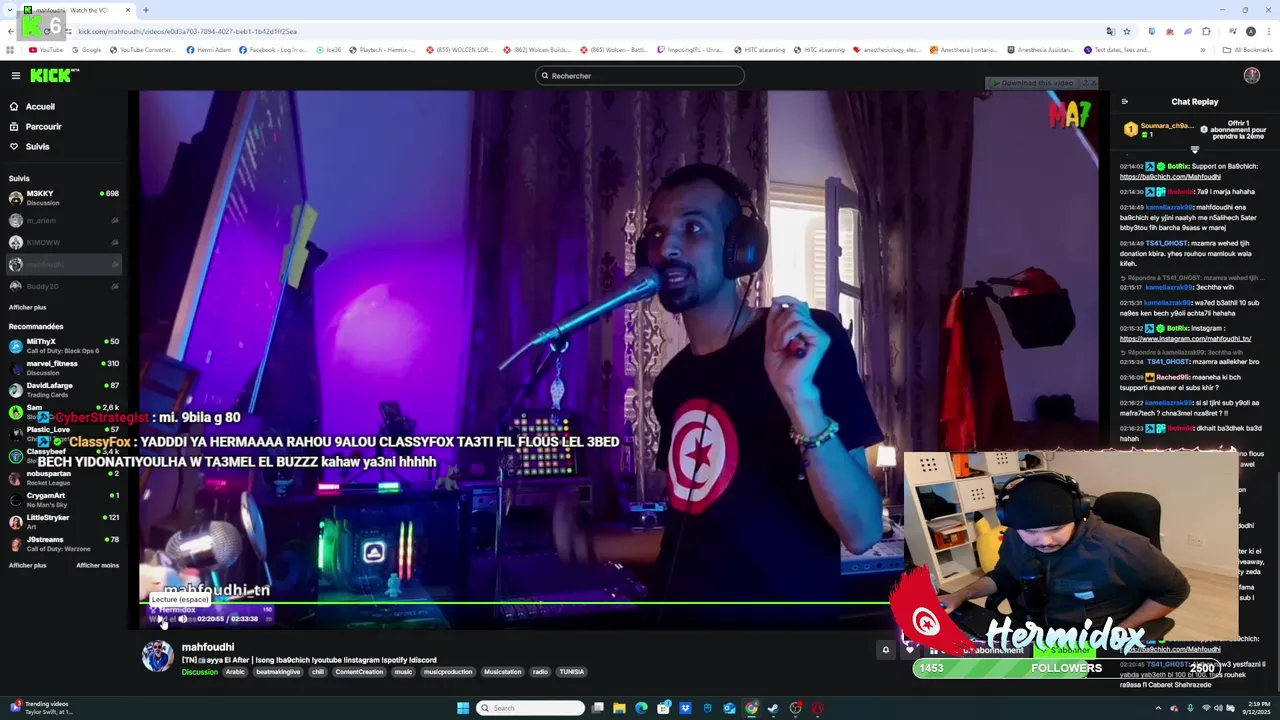Open recommended channel DavidLafarge
Viewport: 1280px width, 720px height.
[63, 390]
